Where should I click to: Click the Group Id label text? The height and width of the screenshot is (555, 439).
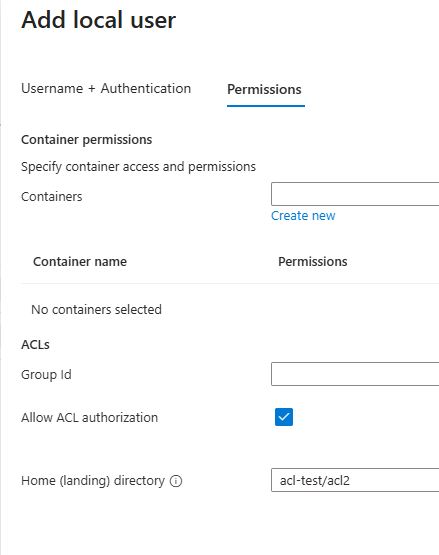pyautogui.click(x=46, y=374)
